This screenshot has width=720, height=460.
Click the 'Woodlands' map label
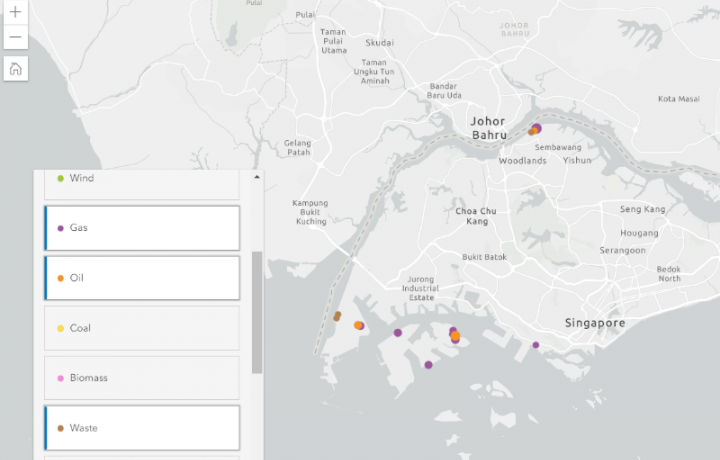pos(523,161)
